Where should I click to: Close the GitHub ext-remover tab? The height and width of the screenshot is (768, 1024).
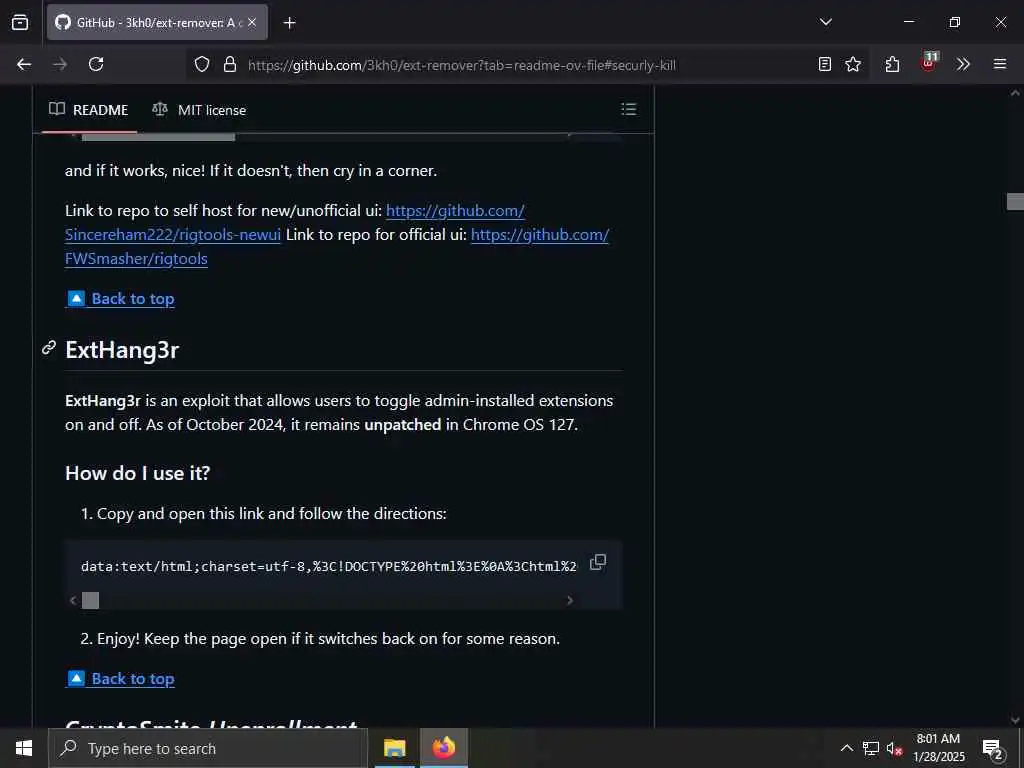tap(252, 23)
